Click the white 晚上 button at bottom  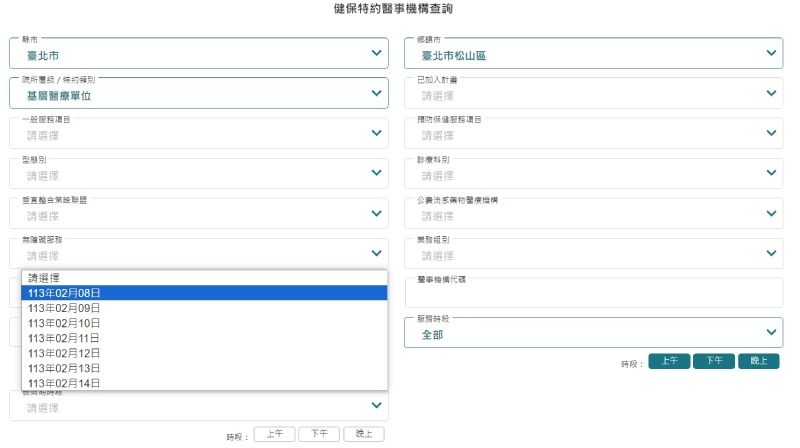coord(364,434)
